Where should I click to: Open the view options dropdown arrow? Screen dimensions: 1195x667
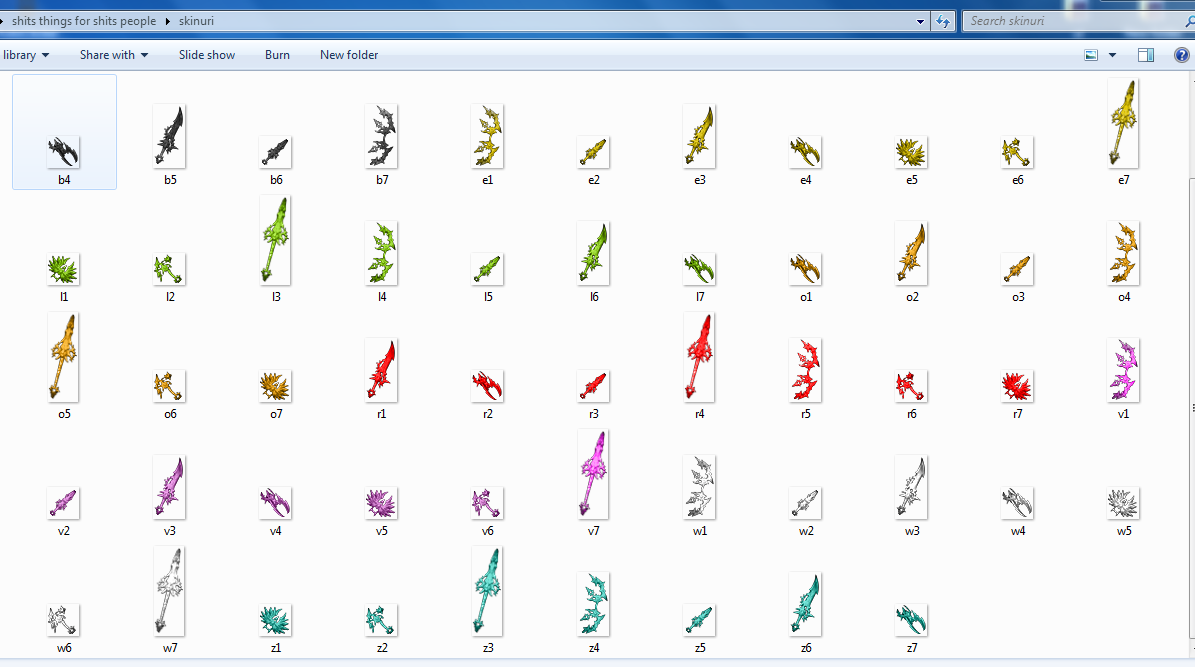[1112, 55]
